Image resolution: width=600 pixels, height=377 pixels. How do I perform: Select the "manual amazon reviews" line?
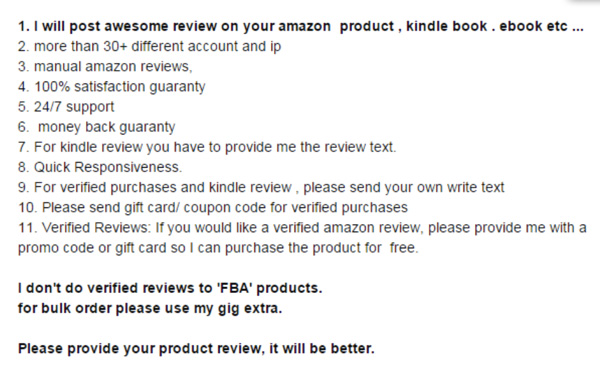(105, 67)
